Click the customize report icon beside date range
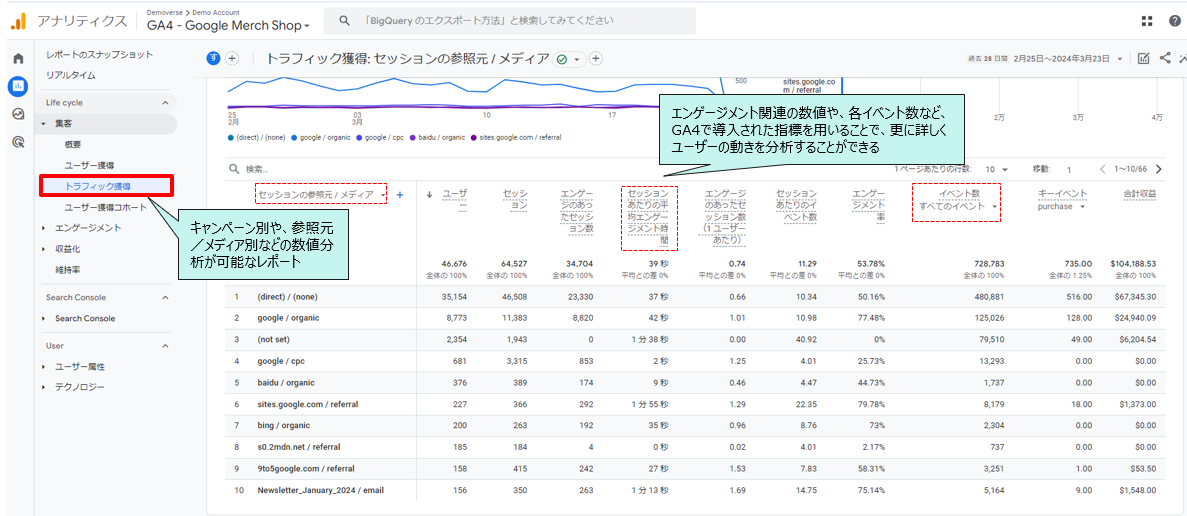The width and height of the screenshot is (1187, 516). click(x=1143, y=58)
